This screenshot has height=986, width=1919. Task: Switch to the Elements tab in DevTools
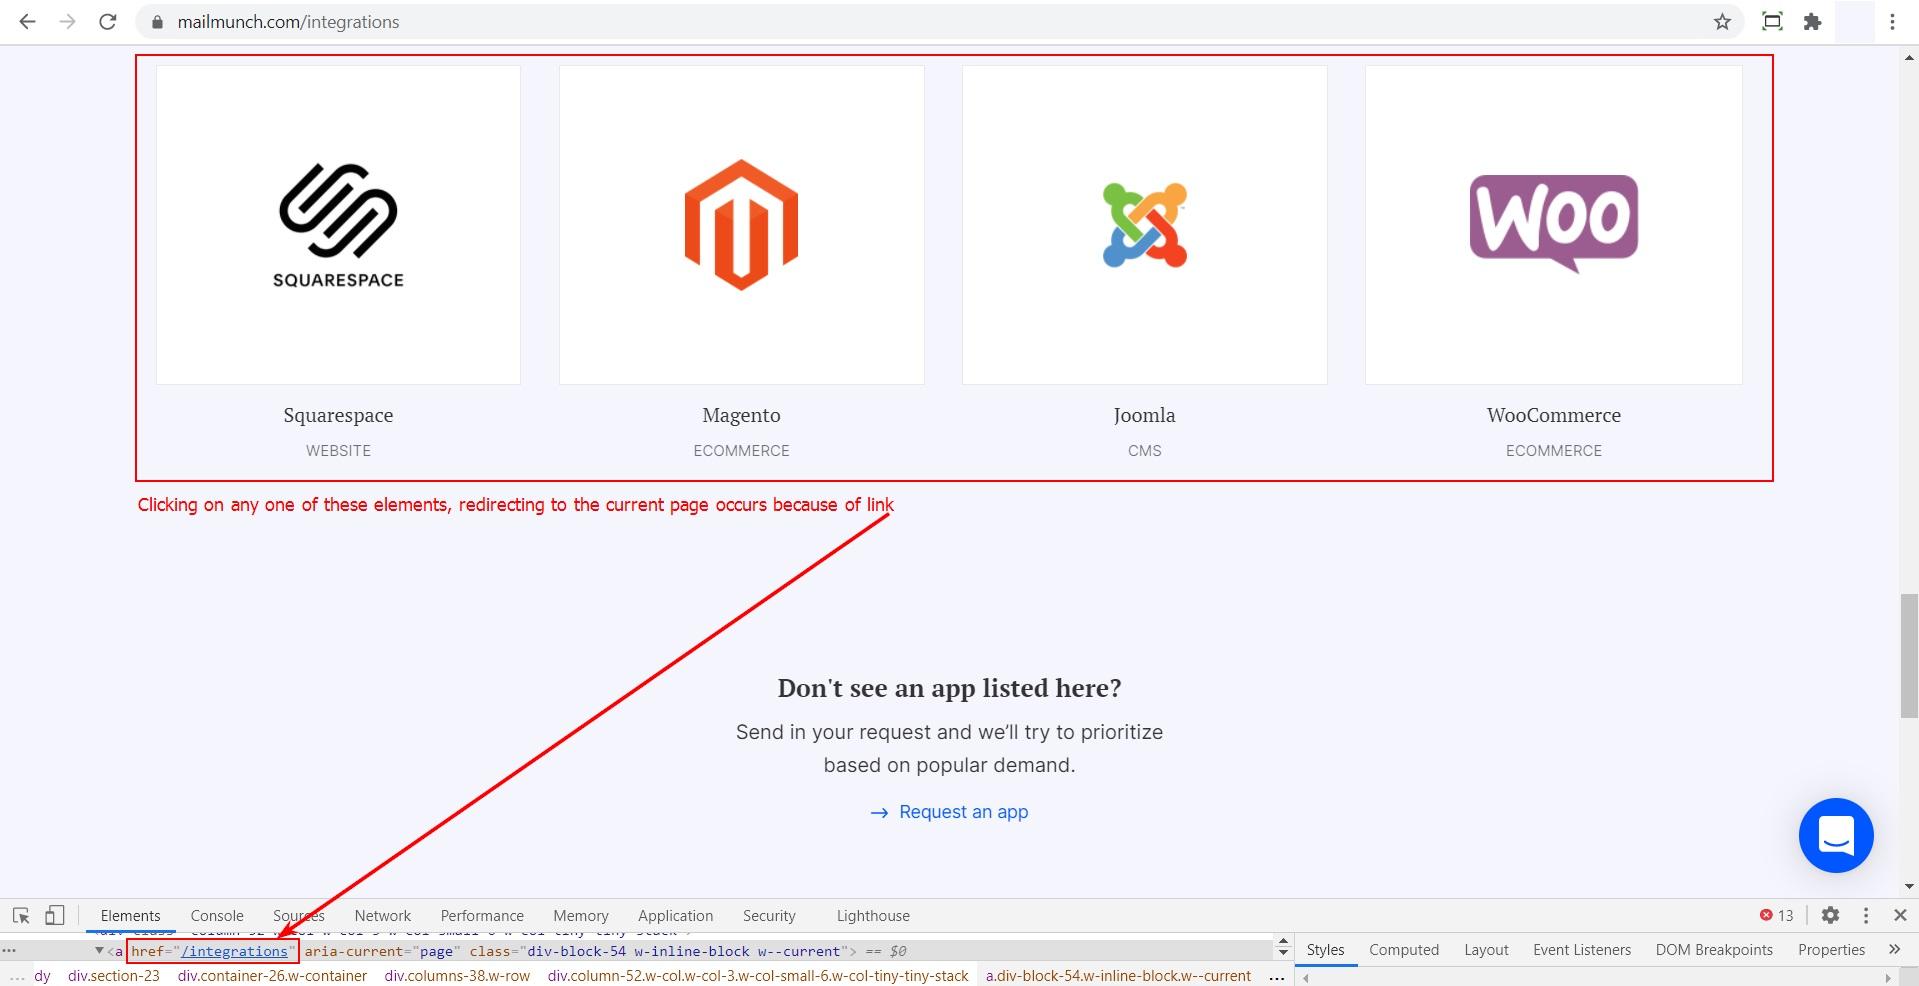click(x=130, y=916)
